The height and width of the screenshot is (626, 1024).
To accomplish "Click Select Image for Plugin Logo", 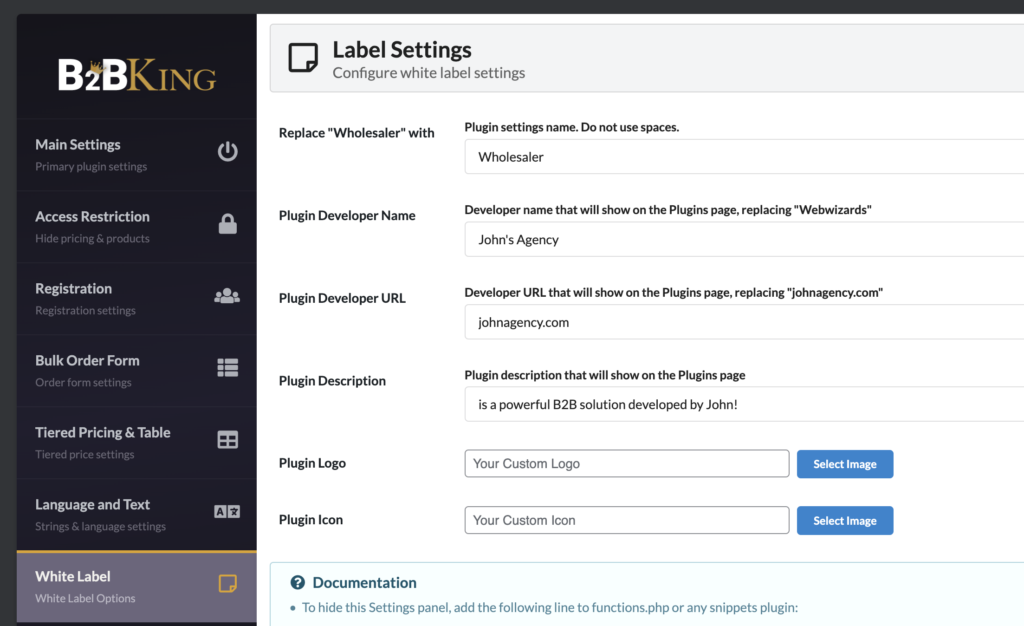I will tap(845, 464).
